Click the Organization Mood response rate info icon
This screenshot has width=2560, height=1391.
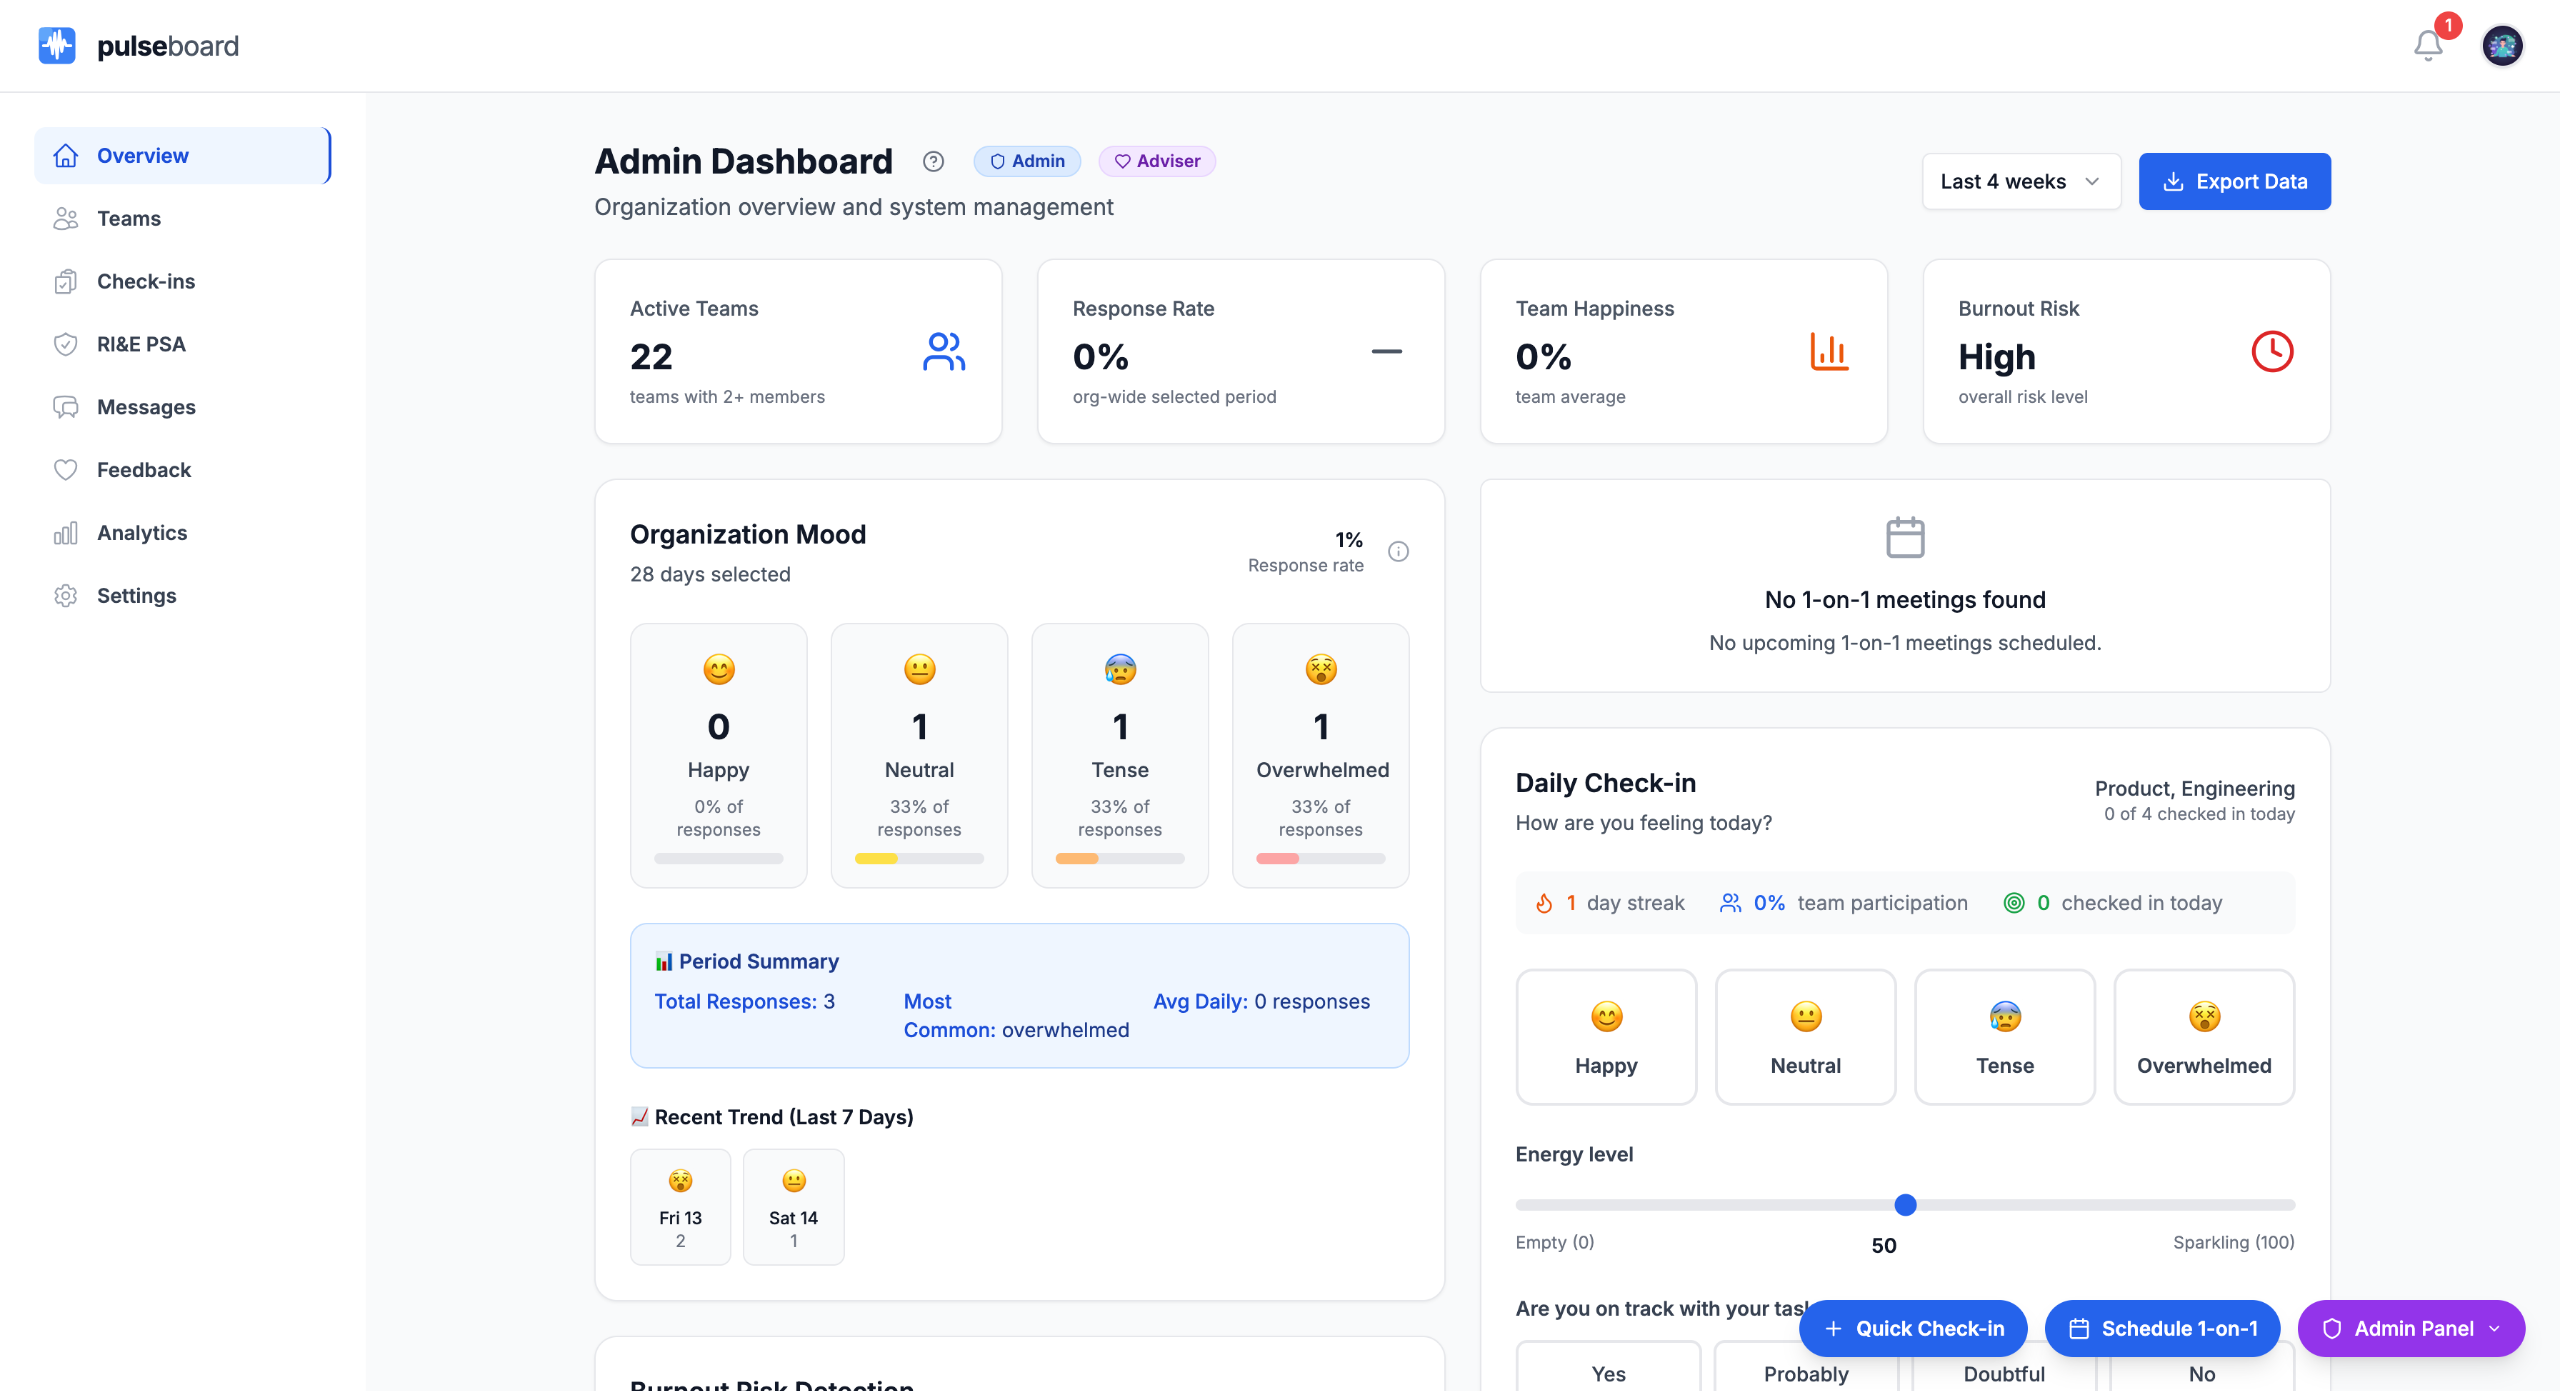click(x=1398, y=551)
